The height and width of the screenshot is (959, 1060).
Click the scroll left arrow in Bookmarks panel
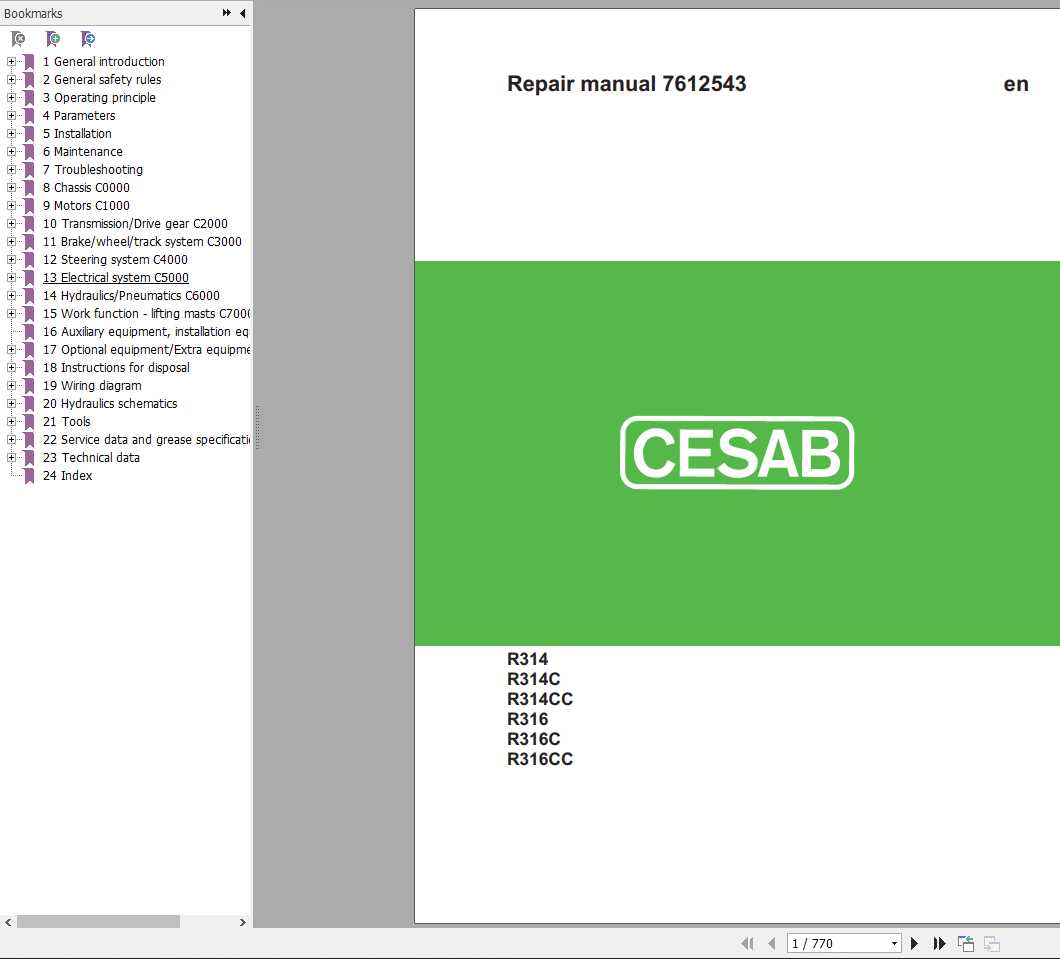coord(8,922)
